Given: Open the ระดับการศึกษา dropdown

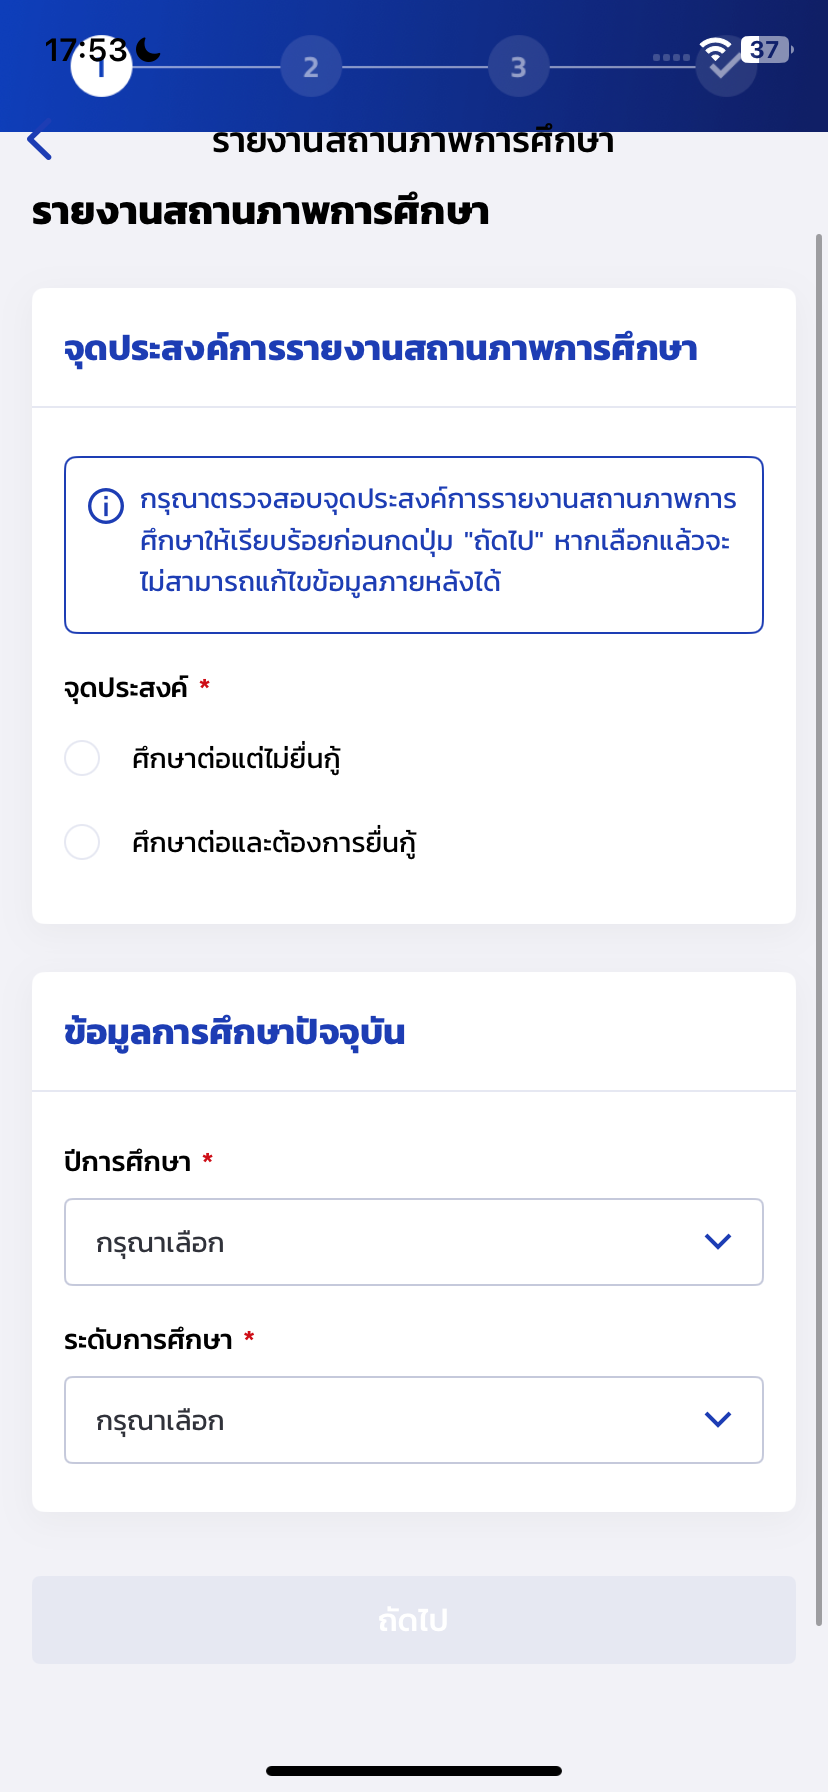Looking at the screenshot, I should pos(414,1420).
